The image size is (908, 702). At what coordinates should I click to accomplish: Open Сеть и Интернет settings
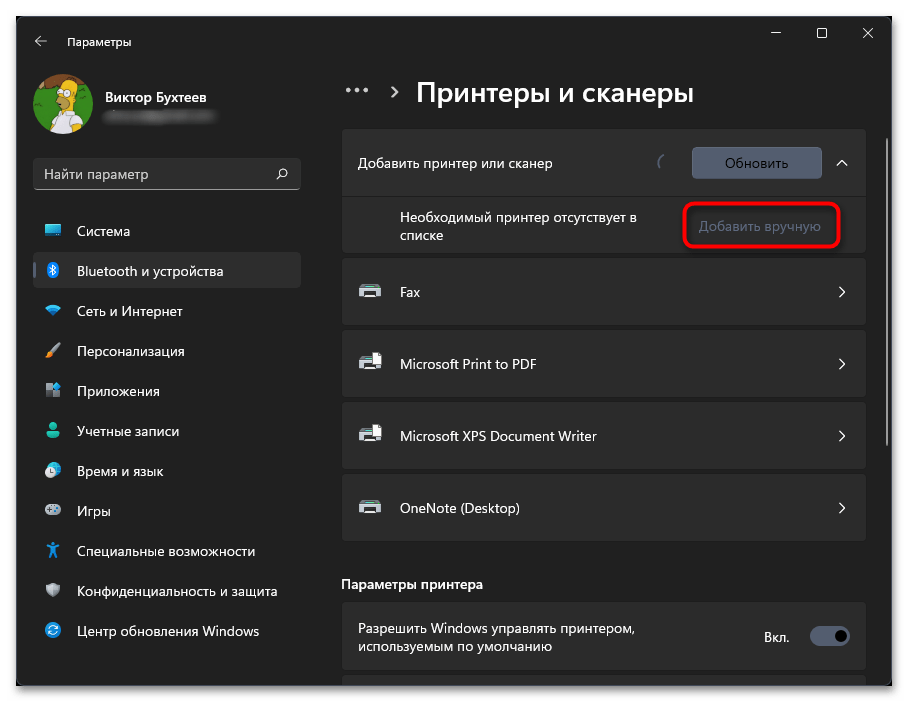[x=167, y=311]
